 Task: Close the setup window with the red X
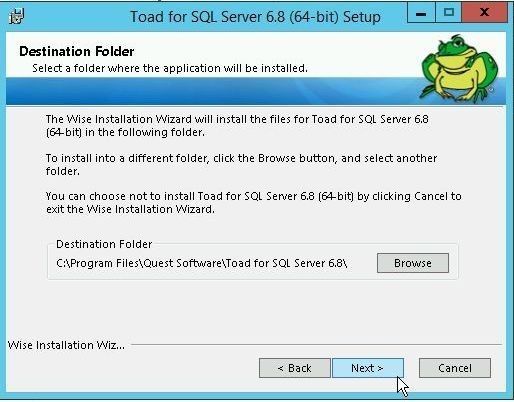[x=485, y=13]
